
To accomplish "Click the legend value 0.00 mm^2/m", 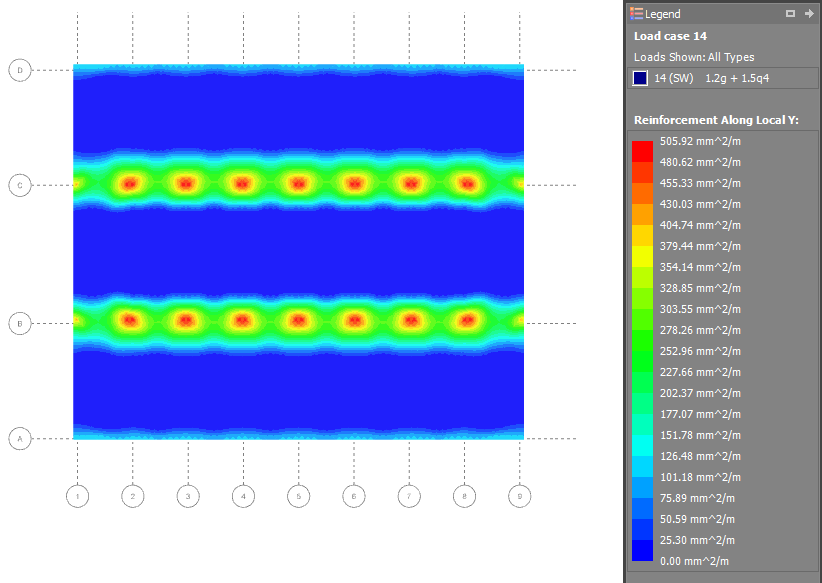I will click(x=694, y=560).
